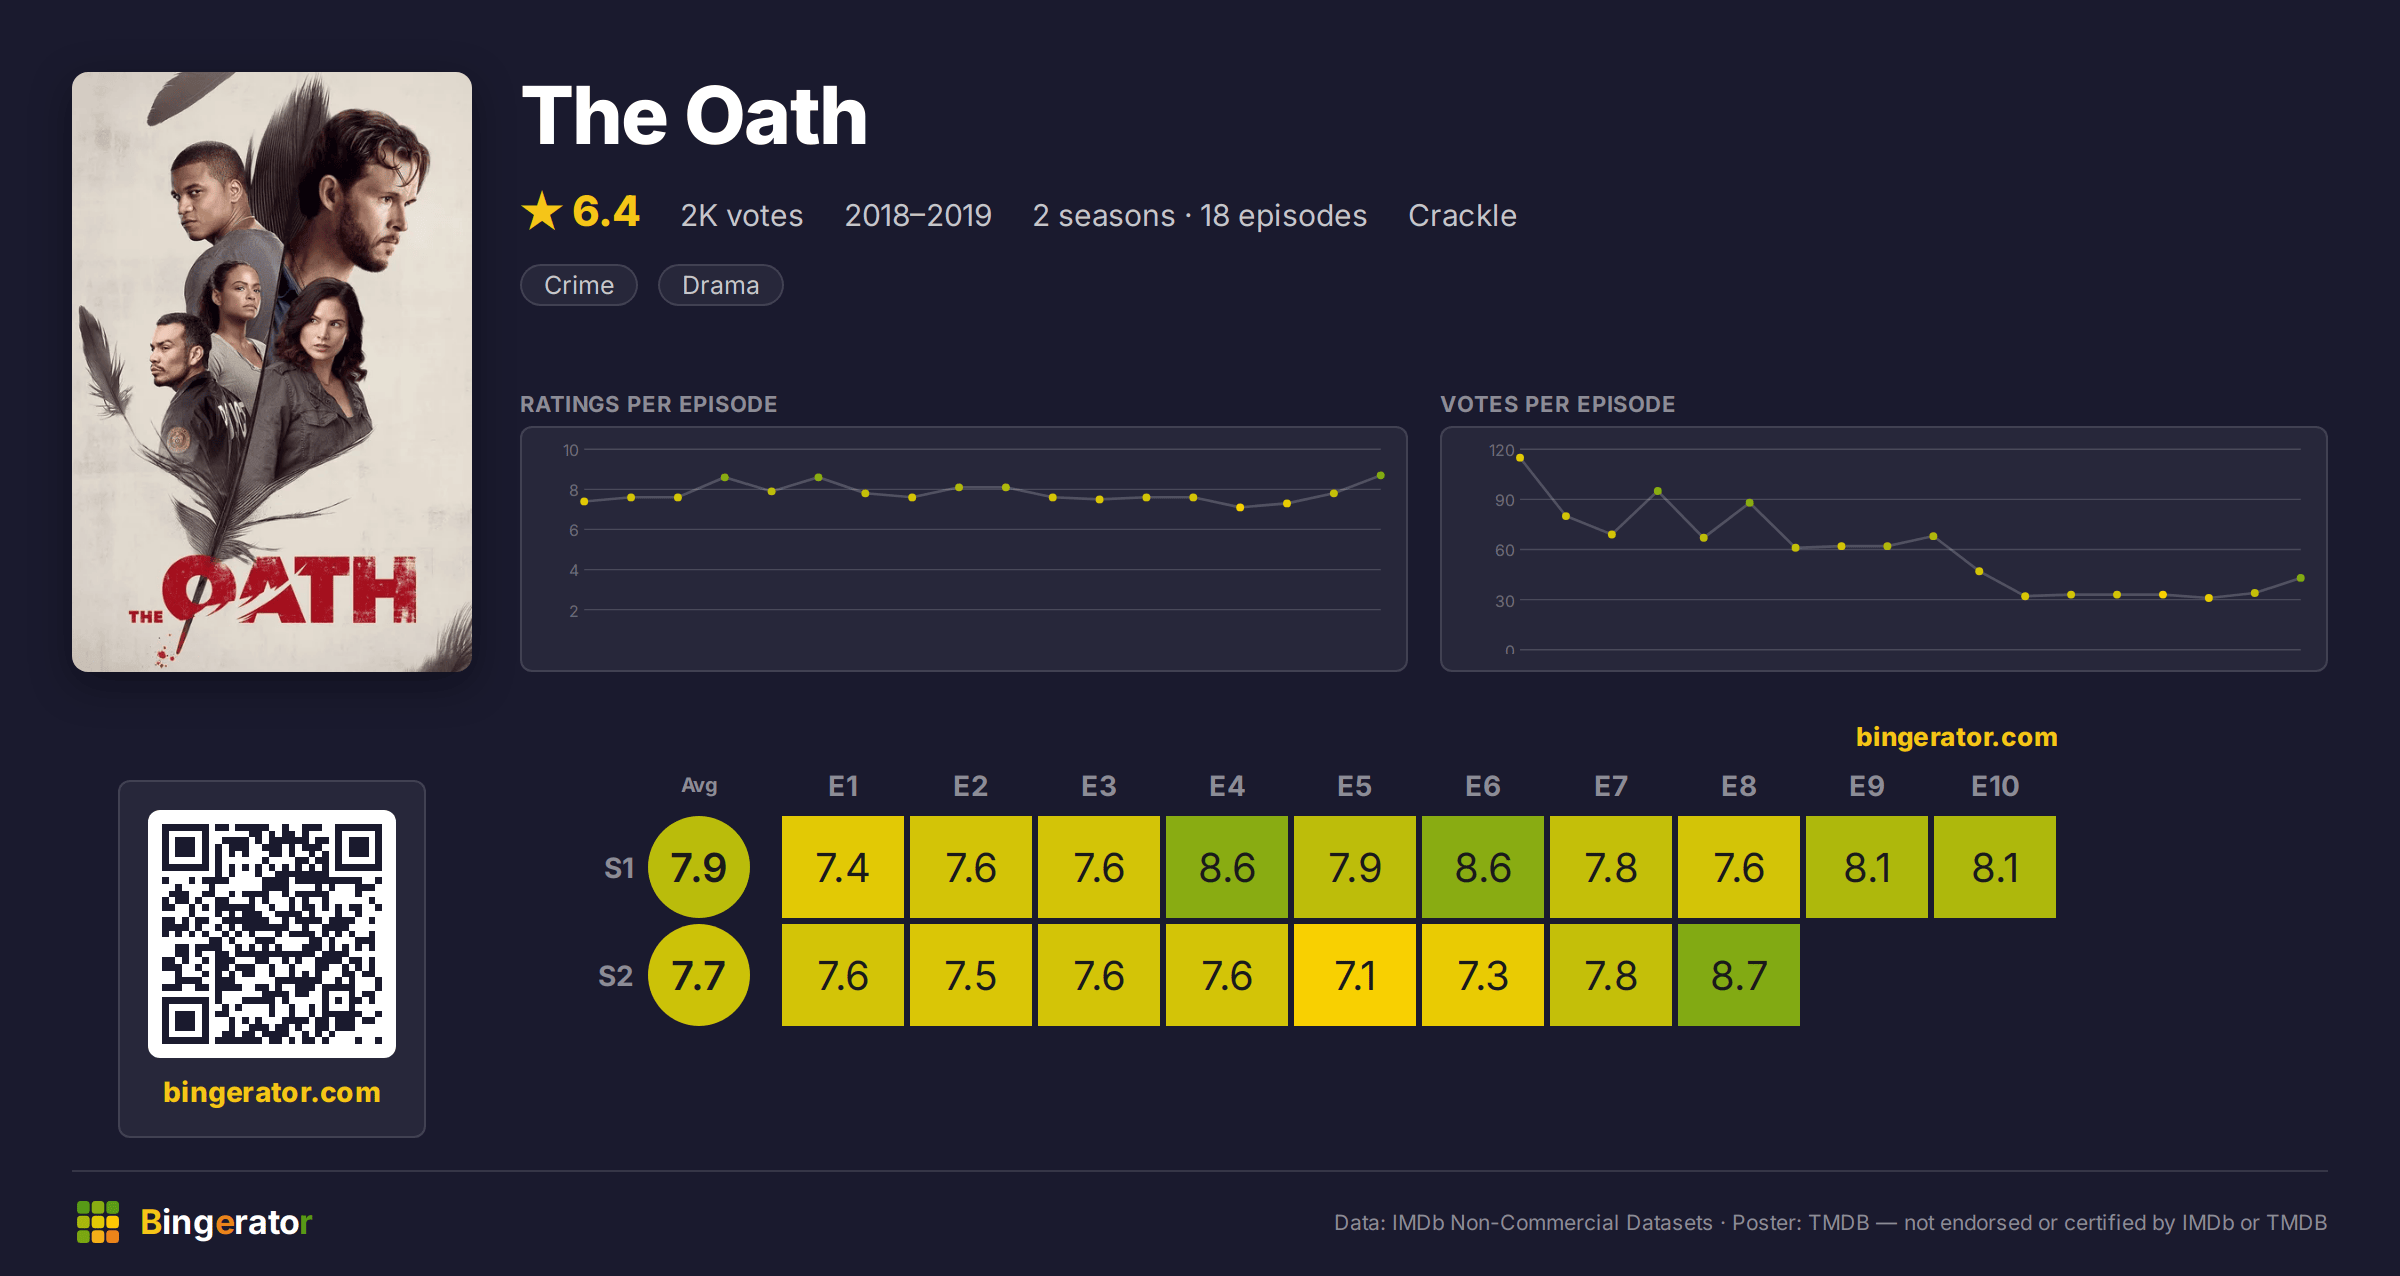Viewport: 2400px width, 1276px height.
Task: Select the Drama genre tag
Action: coord(720,285)
